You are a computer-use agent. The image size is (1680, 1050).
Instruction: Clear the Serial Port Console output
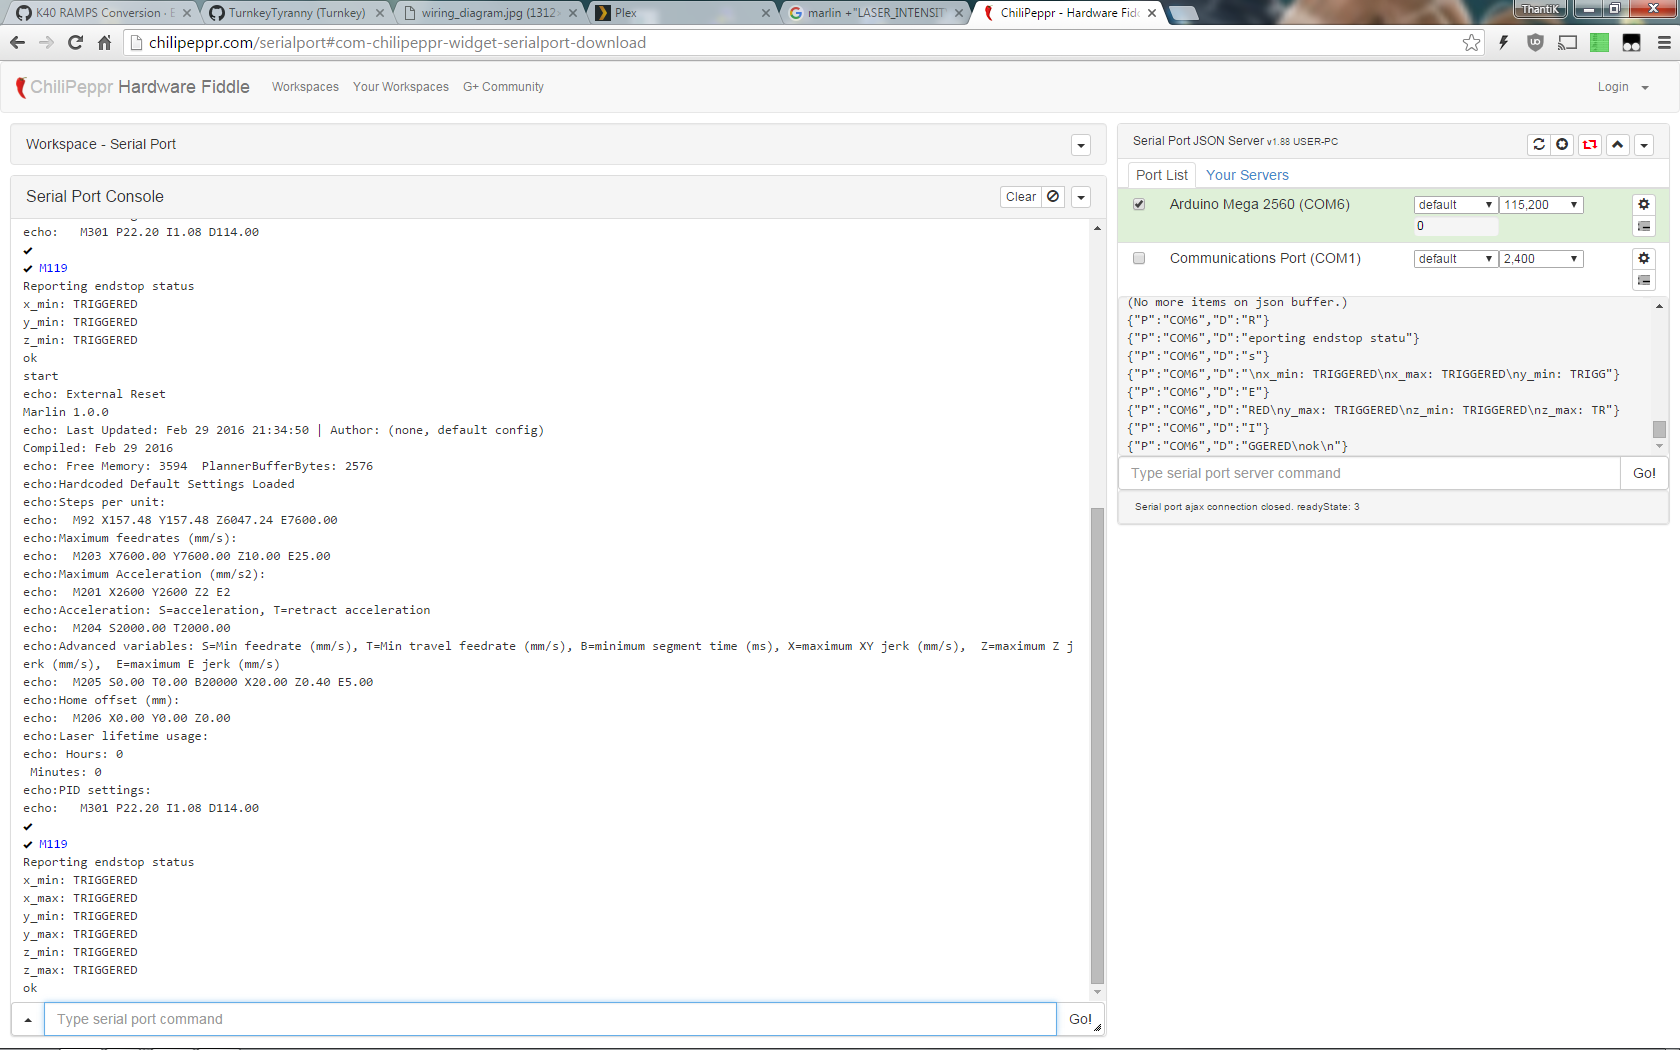pos(1020,197)
